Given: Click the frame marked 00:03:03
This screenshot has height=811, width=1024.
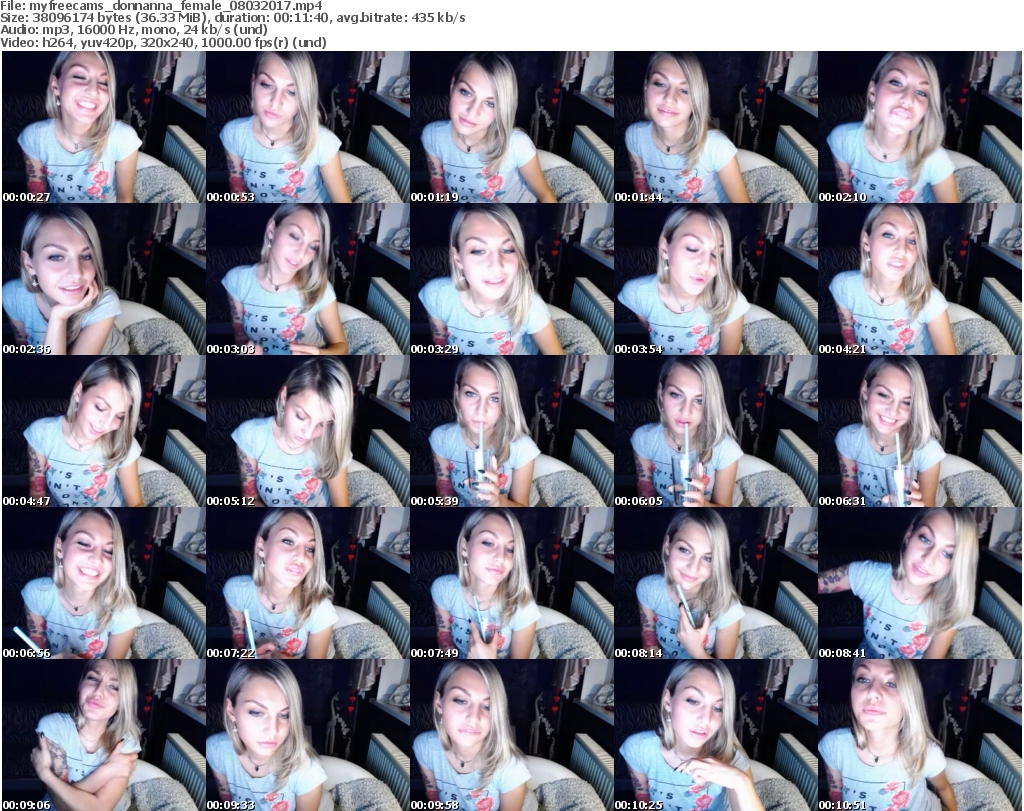Looking at the screenshot, I should (308, 279).
